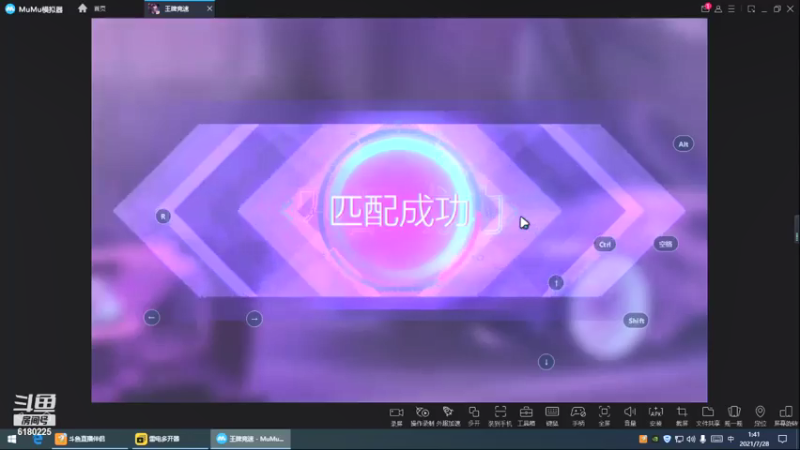Screen dimensions: 800x450
Task: Open the 工具箱 toolbox
Action: pos(526,416)
